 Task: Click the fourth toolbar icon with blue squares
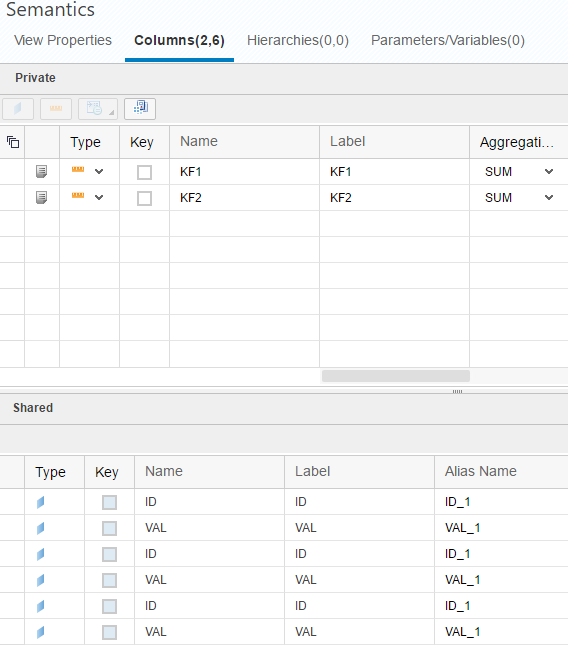point(140,109)
